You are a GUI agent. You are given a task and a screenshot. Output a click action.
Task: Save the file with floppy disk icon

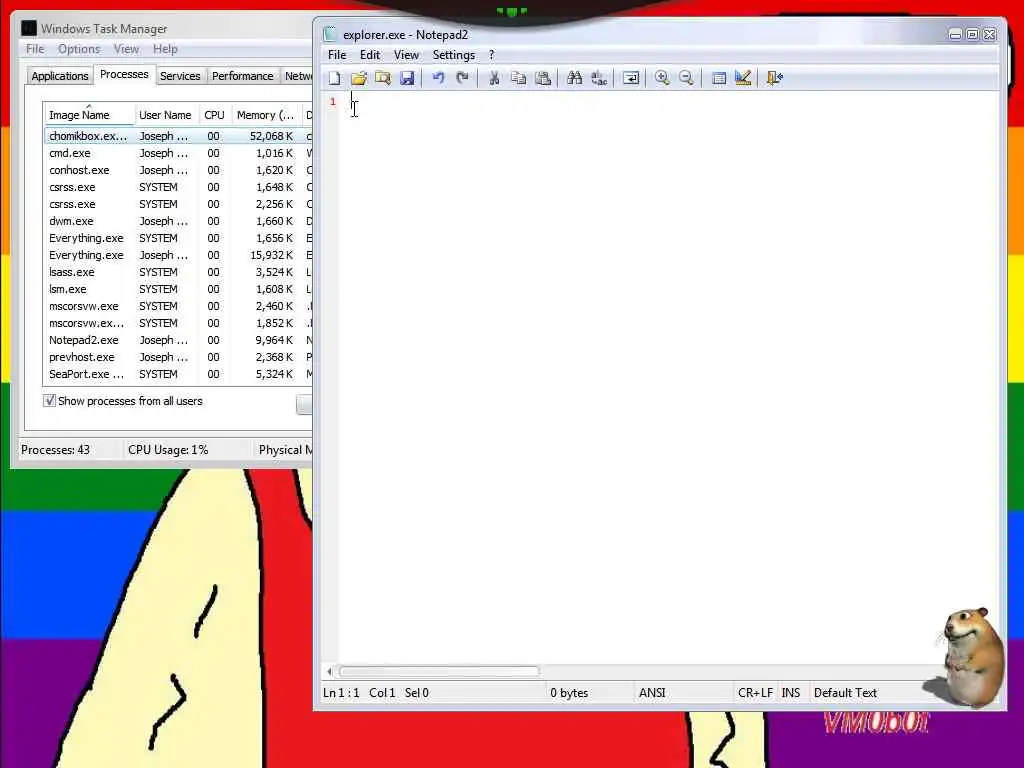(x=407, y=78)
